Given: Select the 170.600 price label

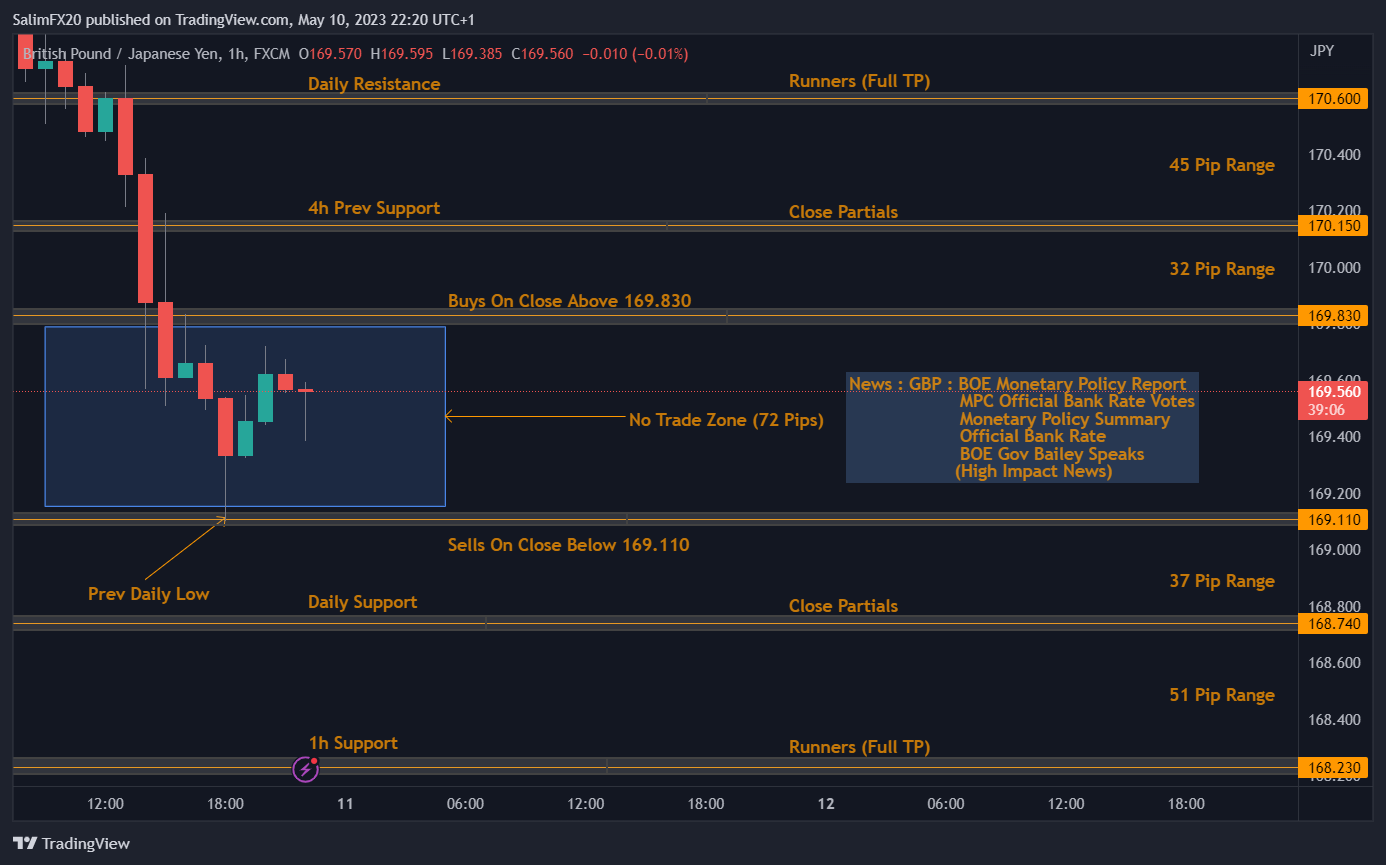Looking at the screenshot, I should click(x=1332, y=98).
